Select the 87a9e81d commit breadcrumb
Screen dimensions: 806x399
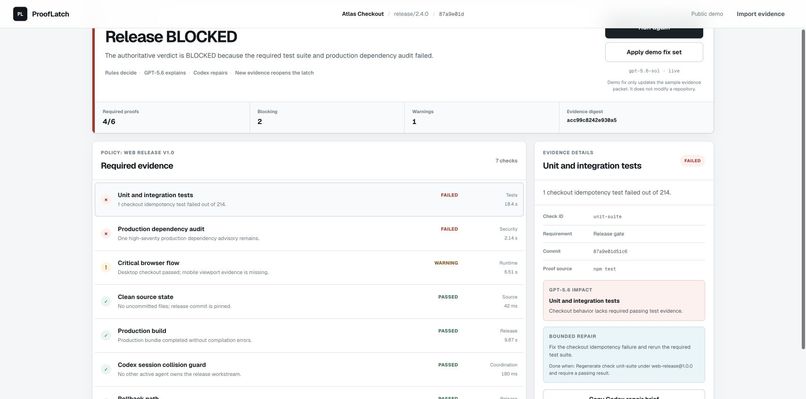point(451,14)
